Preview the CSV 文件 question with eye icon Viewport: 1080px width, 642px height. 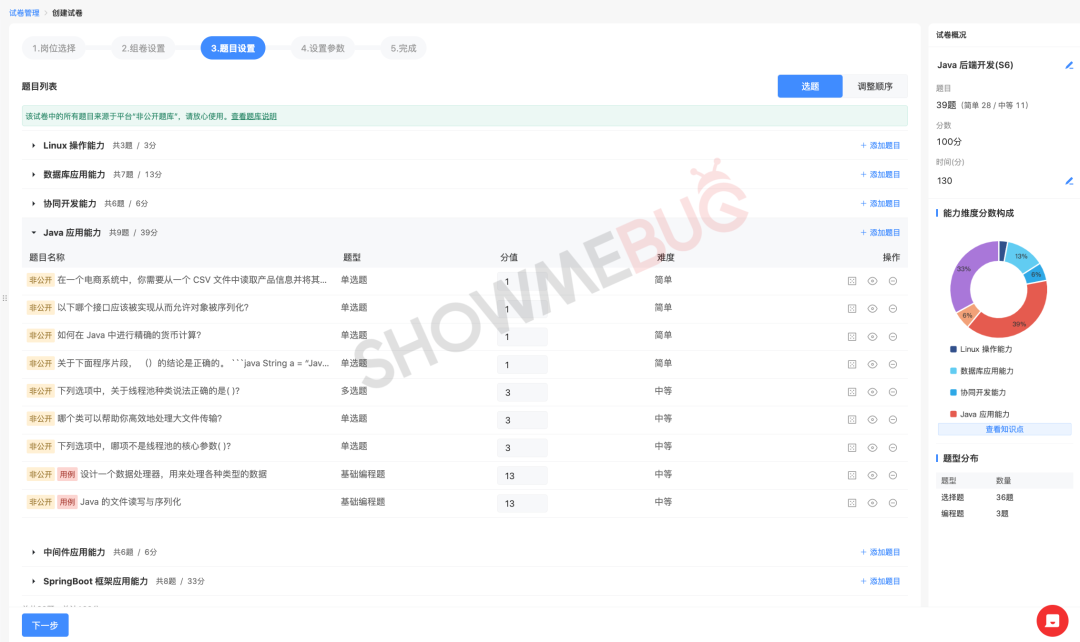[872, 281]
